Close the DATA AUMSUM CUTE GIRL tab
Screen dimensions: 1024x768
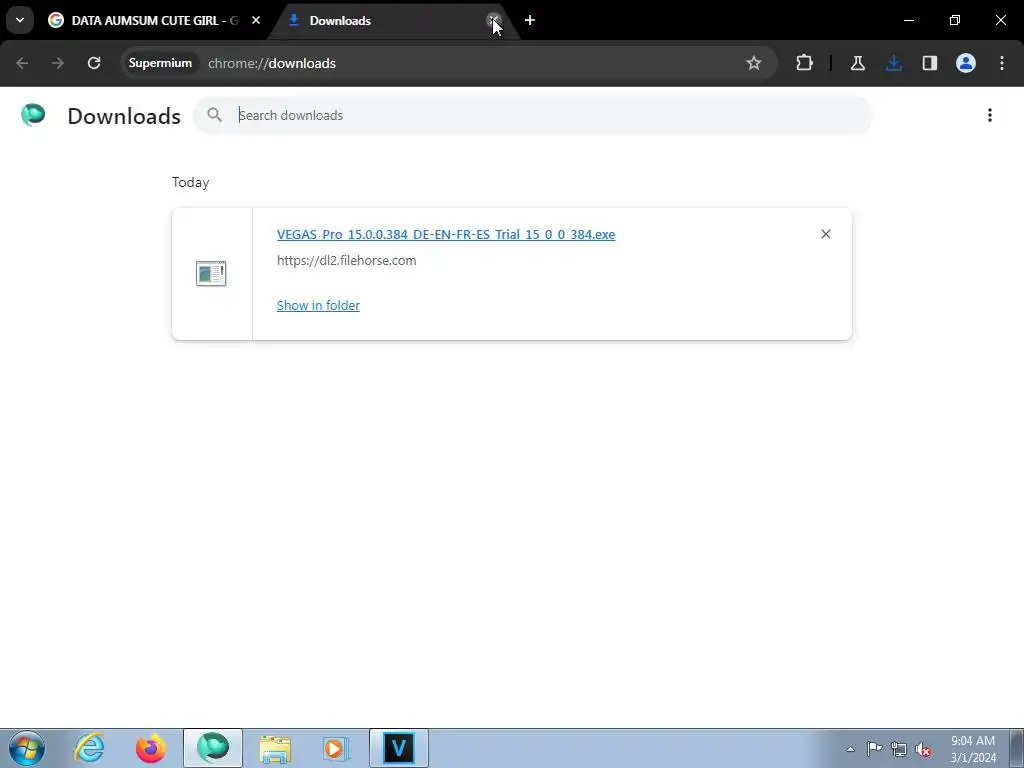[256, 20]
